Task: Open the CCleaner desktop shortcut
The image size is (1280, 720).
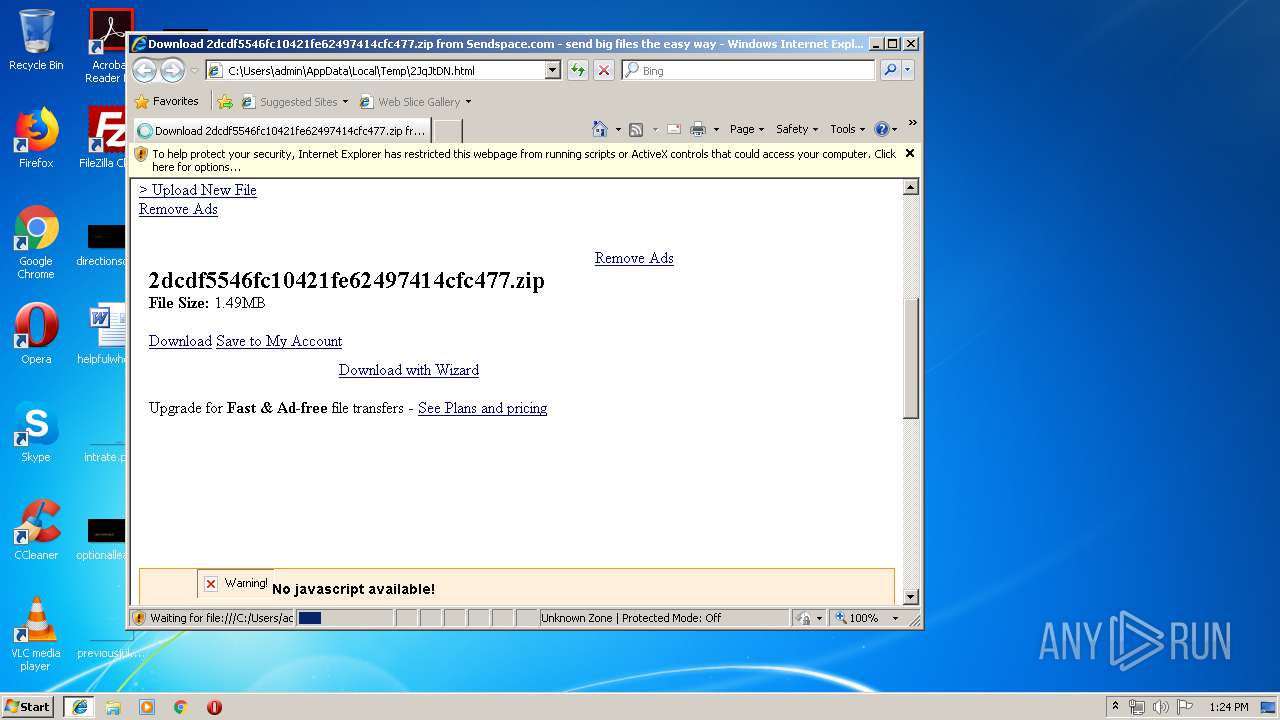Action: pyautogui.click(x=36, y=530)
